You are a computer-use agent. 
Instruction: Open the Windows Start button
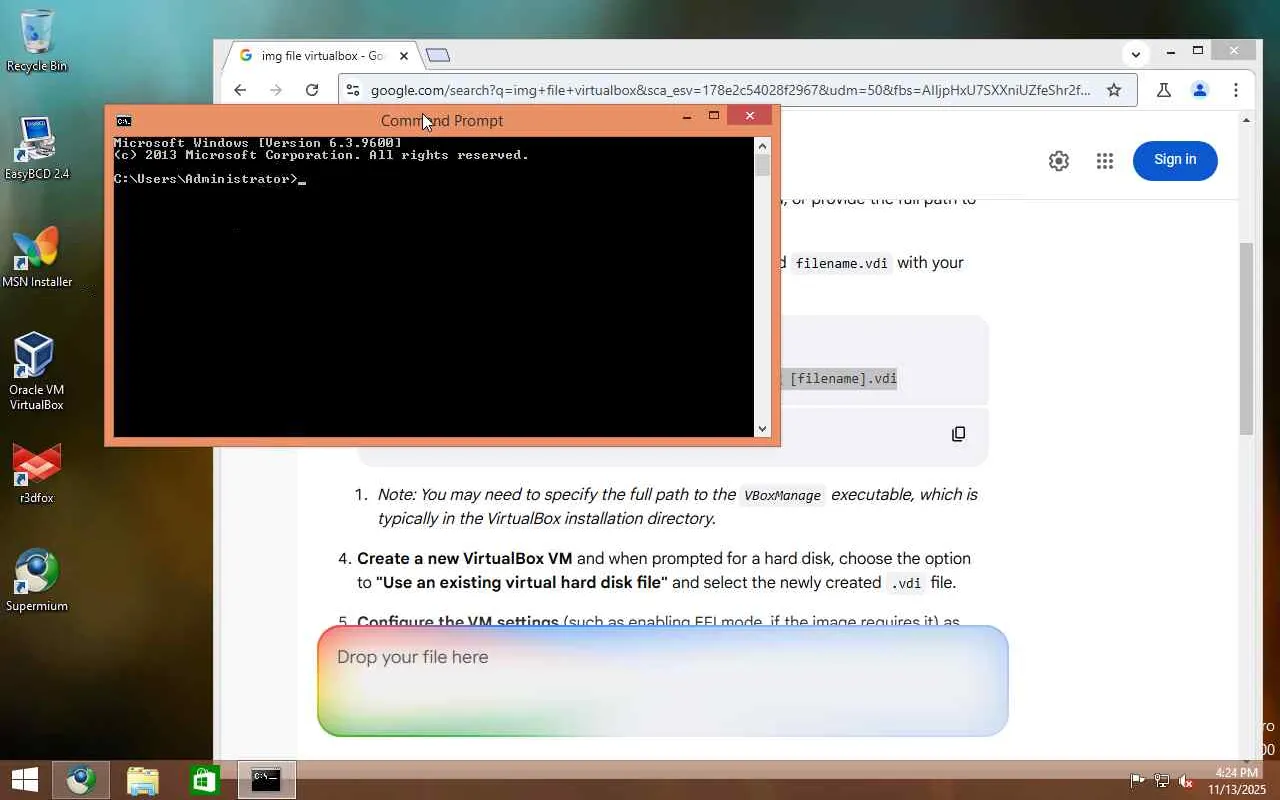click(x=25, y=779)
